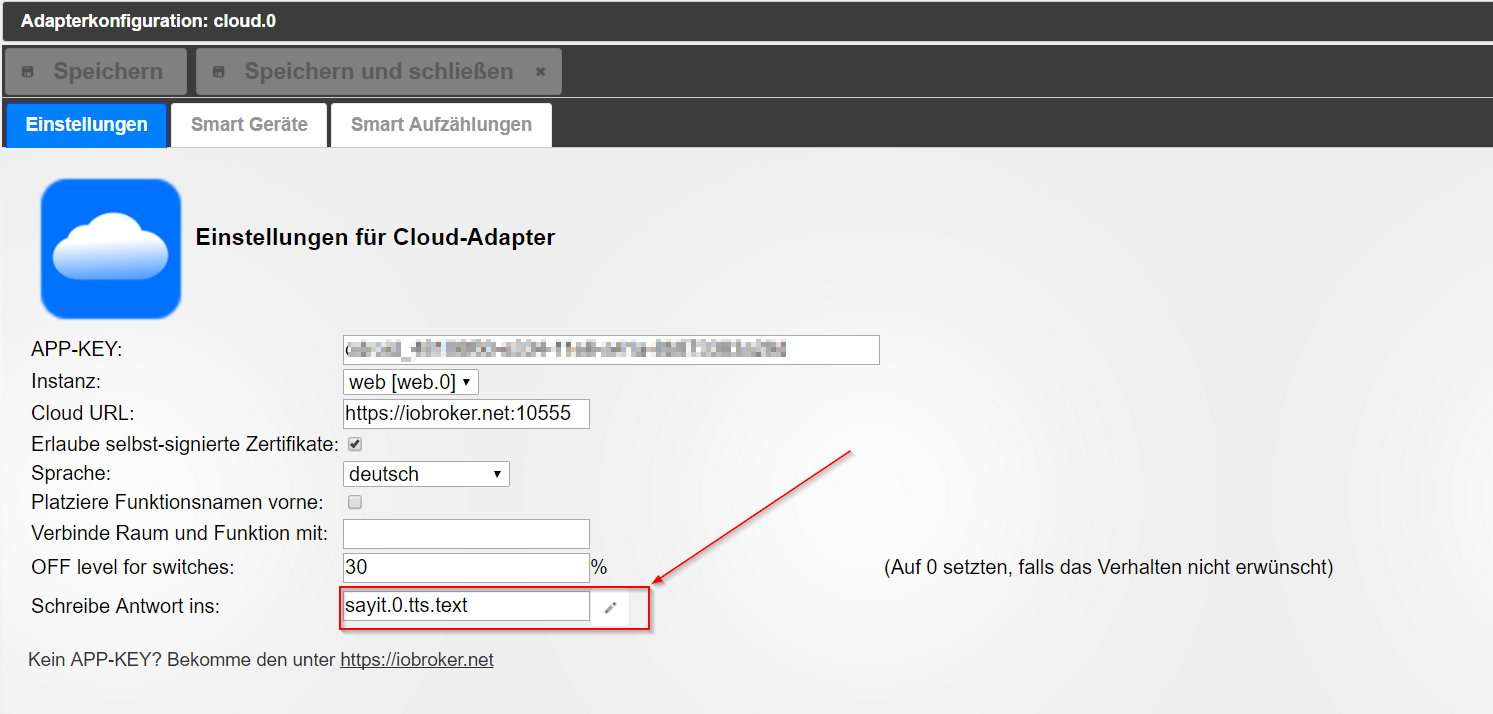Click the Auf 0 setzten hint text
The width and height of the screenshot is (1493, 714).
(x=1108, y=568)
